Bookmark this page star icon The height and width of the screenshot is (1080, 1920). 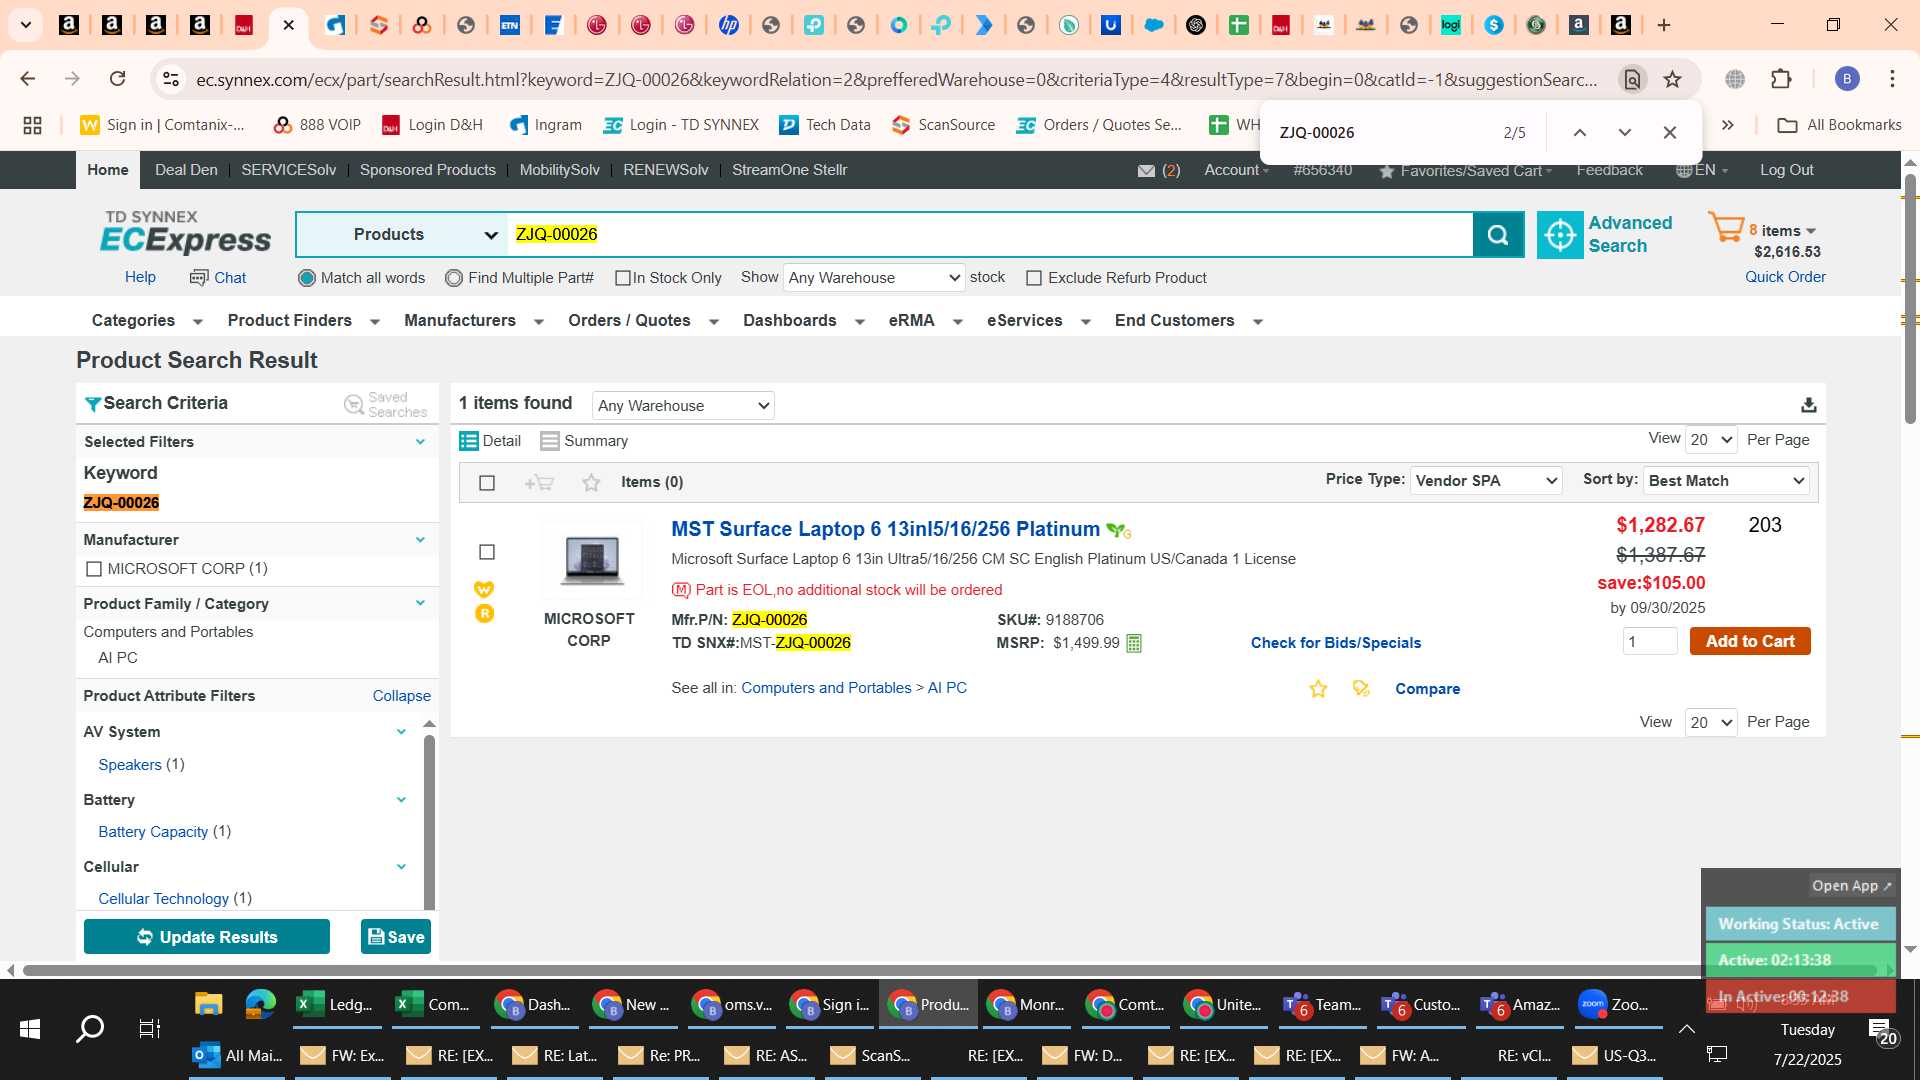click(x=1672, y=79)
